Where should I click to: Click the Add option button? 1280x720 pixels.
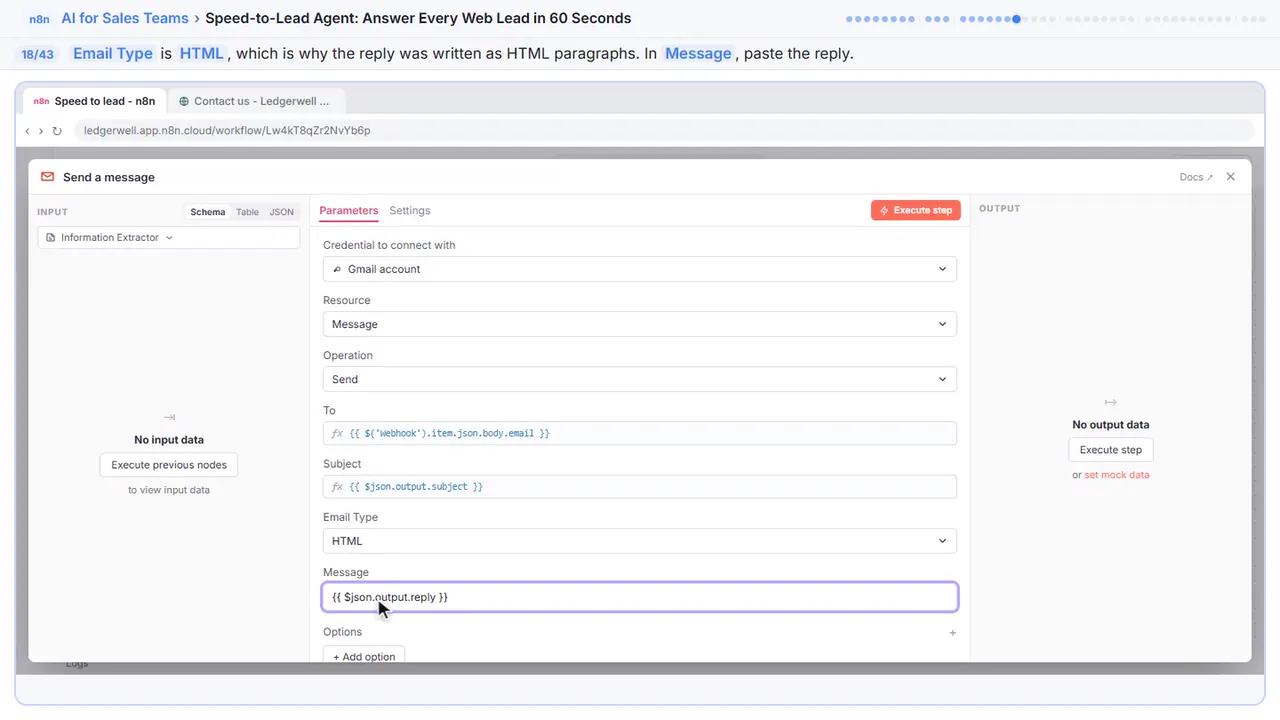364,656
